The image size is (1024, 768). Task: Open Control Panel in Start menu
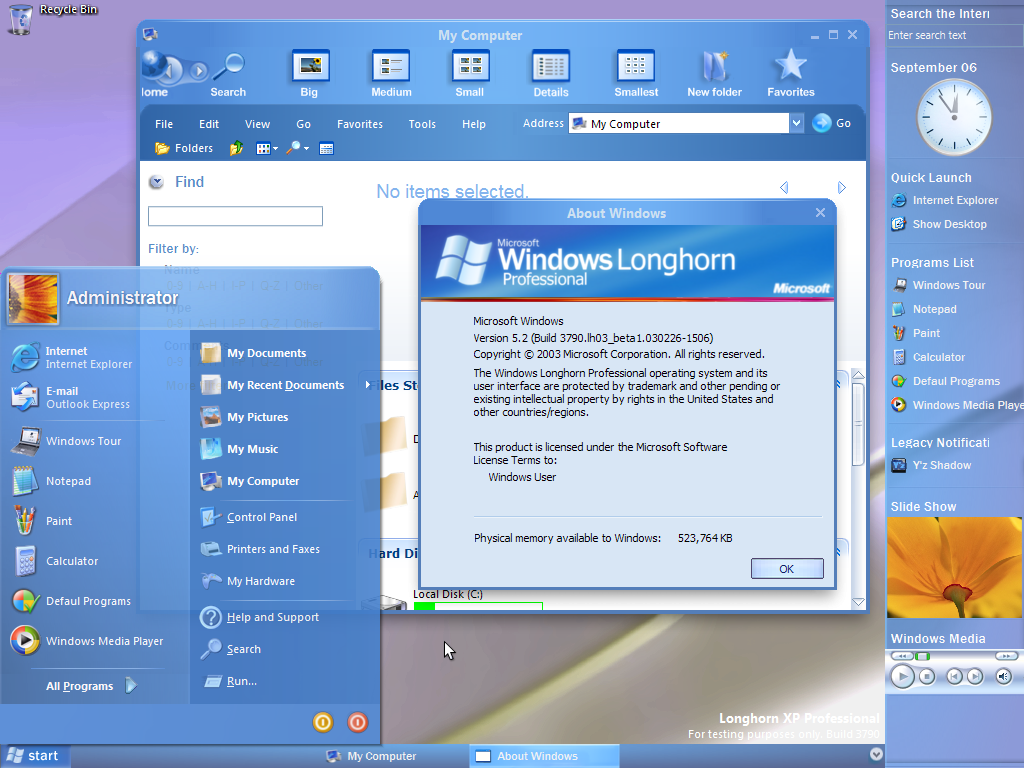[248, 517]
